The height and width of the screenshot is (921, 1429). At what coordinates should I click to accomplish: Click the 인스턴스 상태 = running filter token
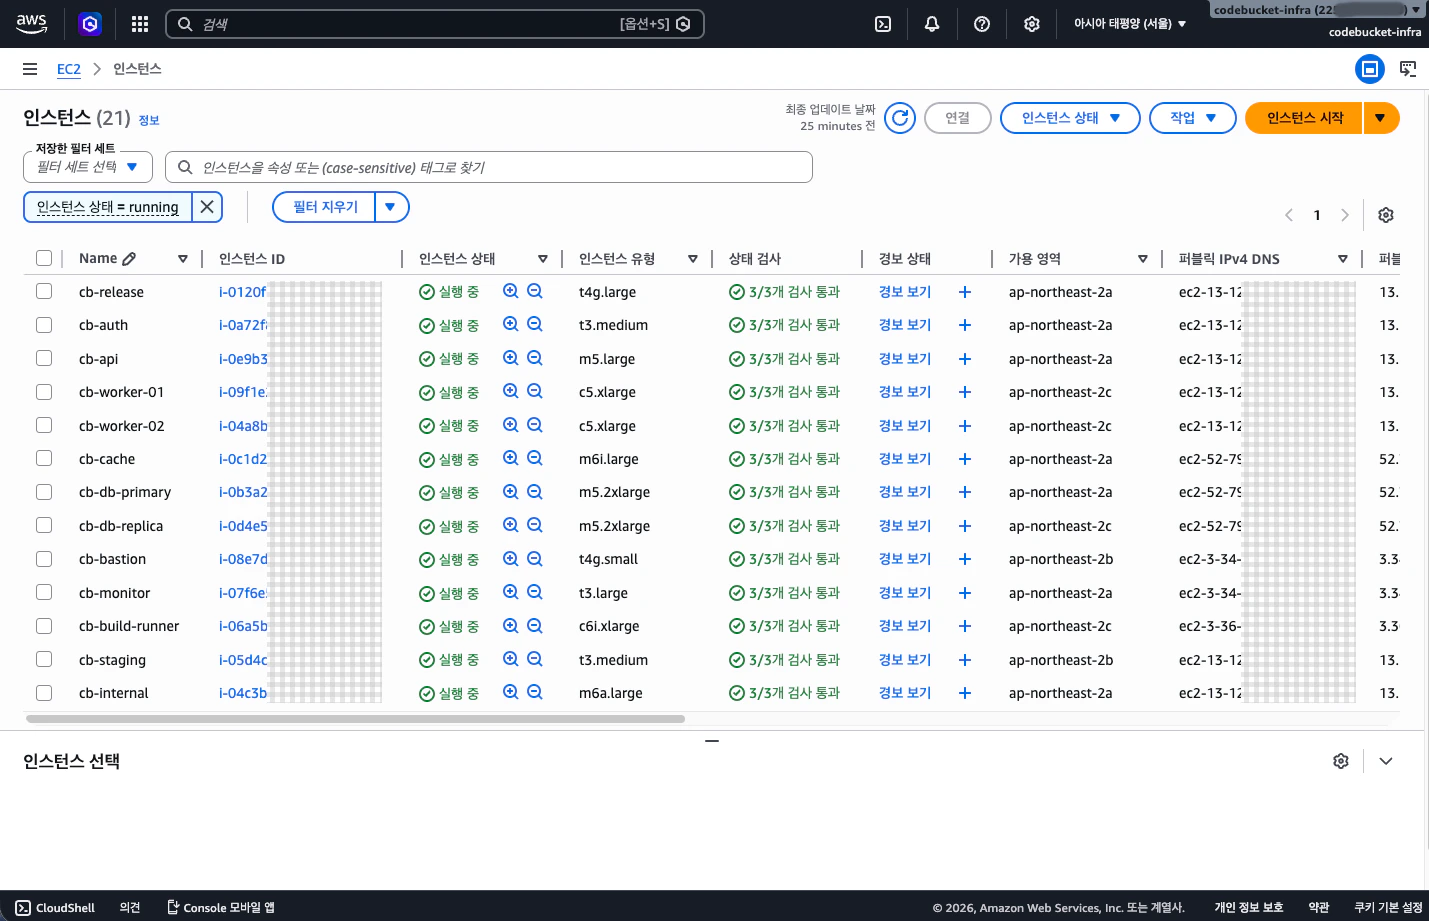tap(108, 207)
